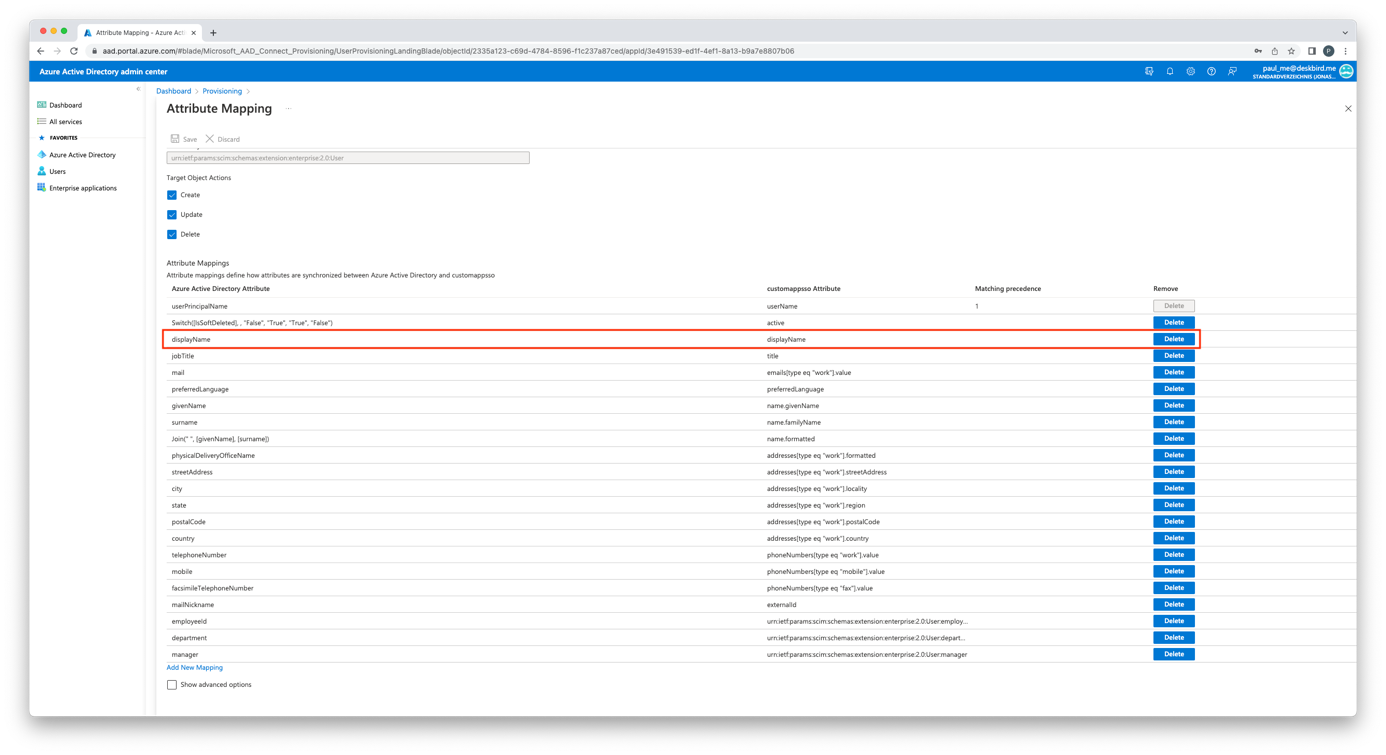Uncheck the Update target object action
1386x755 pixels.
[x=172, y=215]
